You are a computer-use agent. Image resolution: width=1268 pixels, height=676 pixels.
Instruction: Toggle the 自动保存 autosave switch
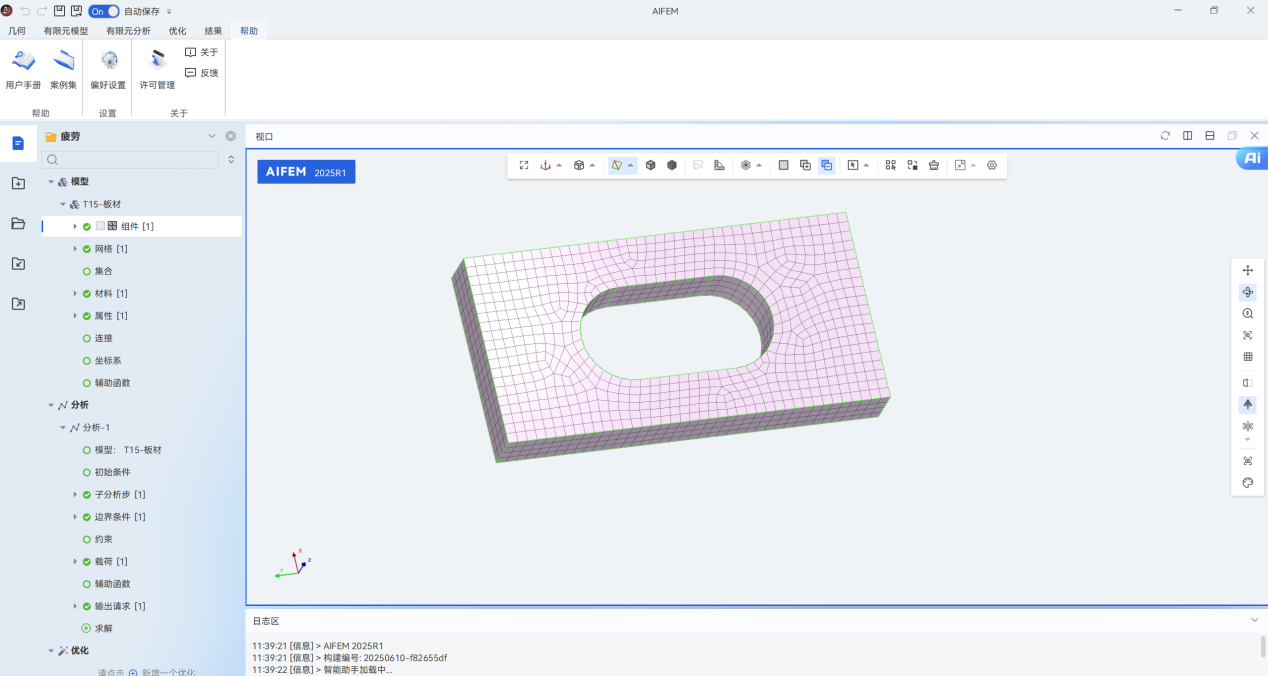pyautogui.click(x=103, y=11)
